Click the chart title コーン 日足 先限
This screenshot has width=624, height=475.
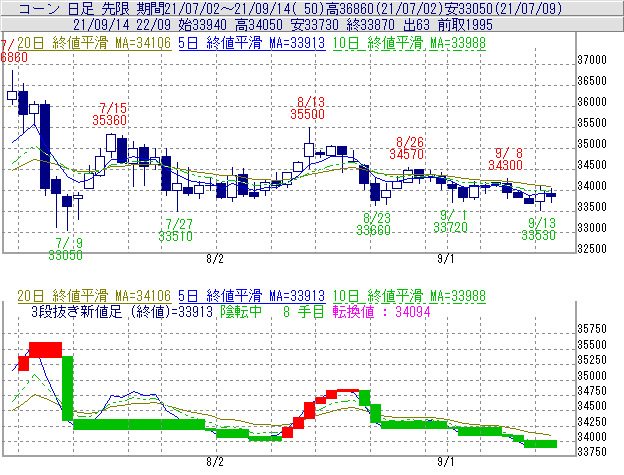point(74,8)
